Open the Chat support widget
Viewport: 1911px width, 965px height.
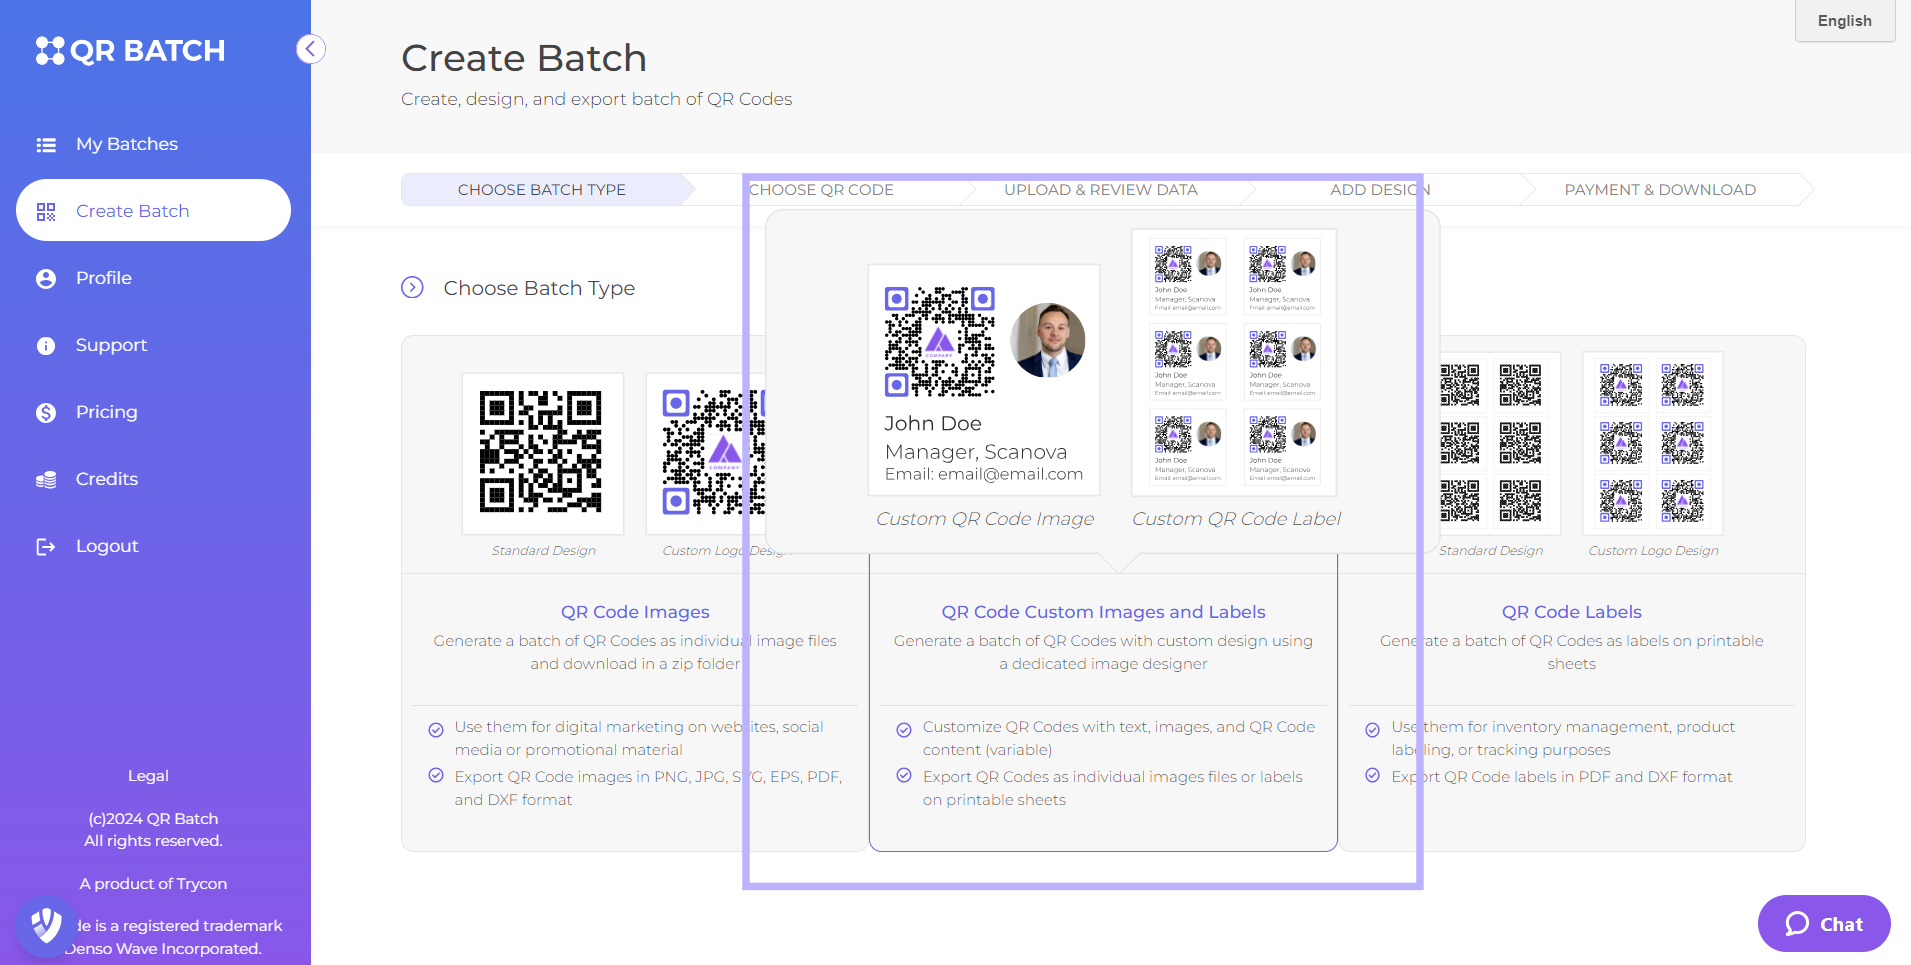coord(1824,924)
